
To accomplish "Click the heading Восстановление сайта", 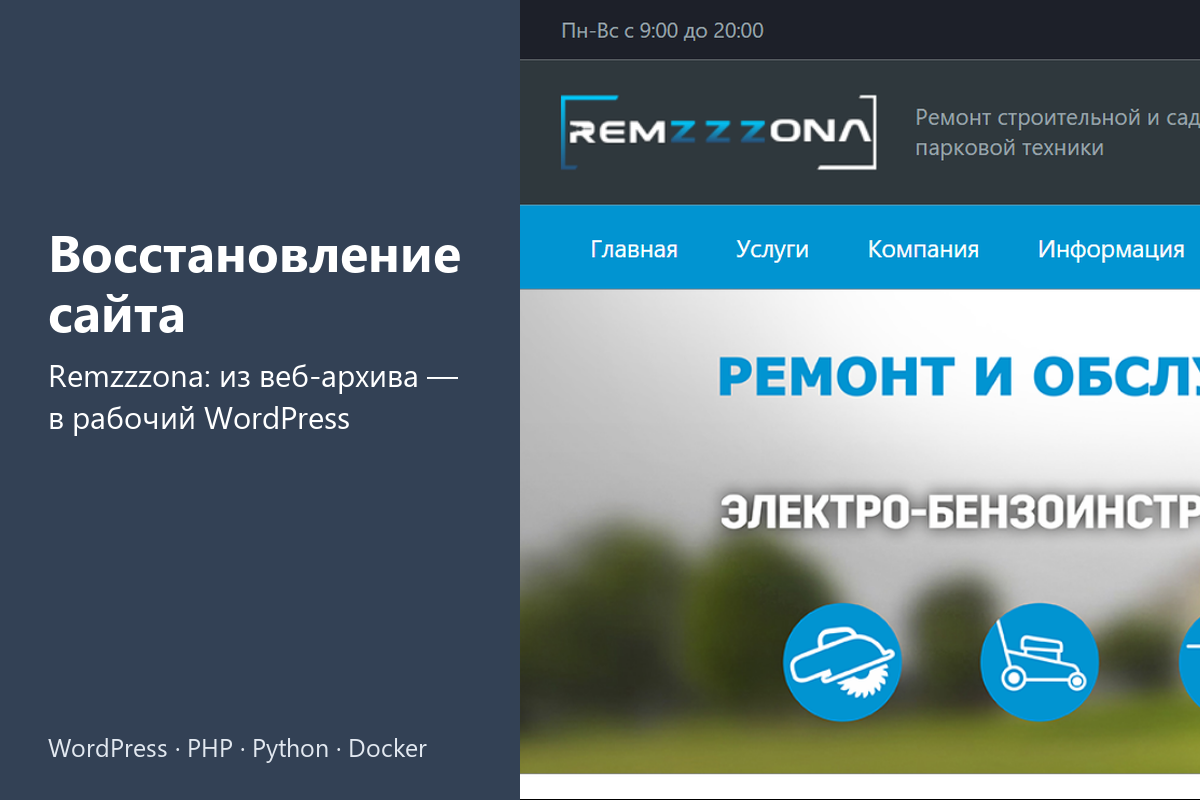I will coord(255,286).
